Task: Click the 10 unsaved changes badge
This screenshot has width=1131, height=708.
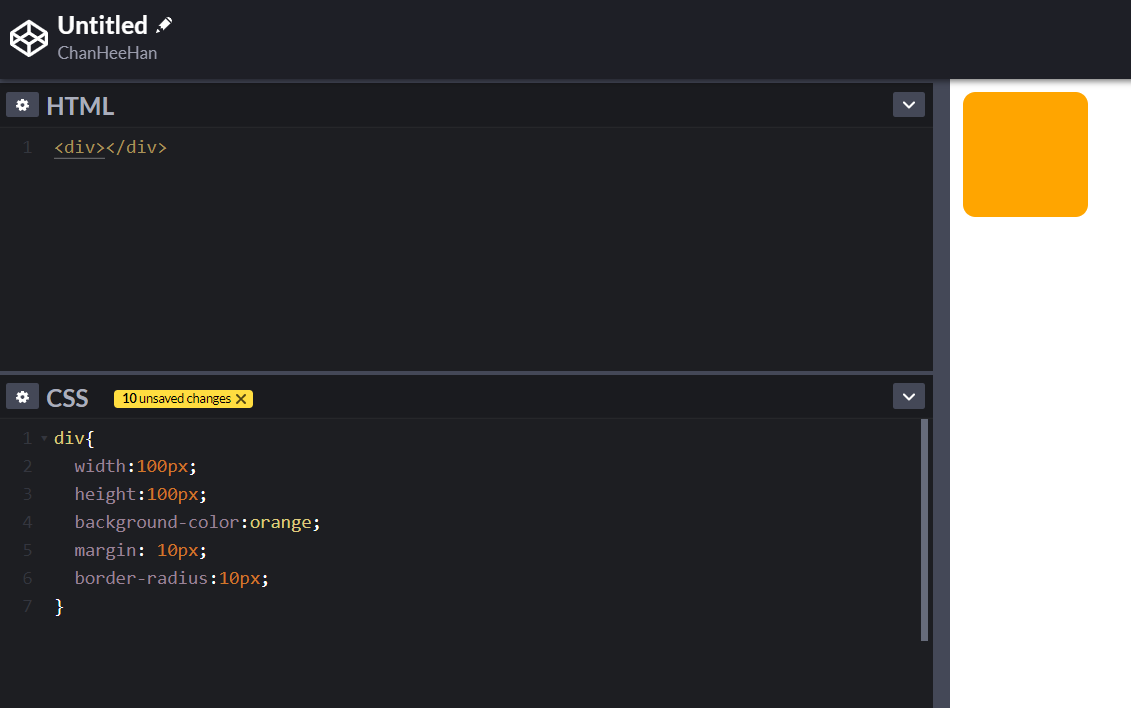Action: (x=176, y=399)
